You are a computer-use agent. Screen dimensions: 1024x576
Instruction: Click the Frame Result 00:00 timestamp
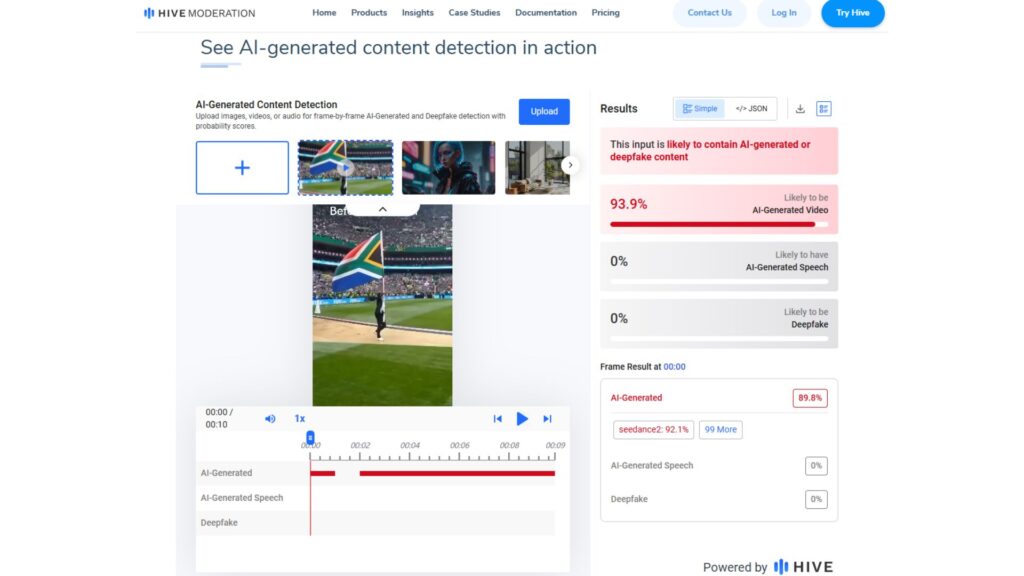click(x=675, y=367)
